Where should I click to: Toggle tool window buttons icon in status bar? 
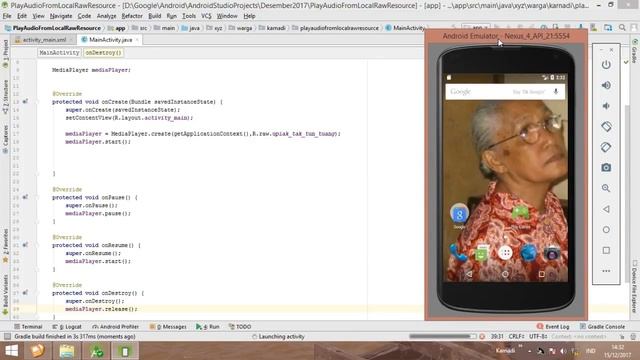coord(7,336)
